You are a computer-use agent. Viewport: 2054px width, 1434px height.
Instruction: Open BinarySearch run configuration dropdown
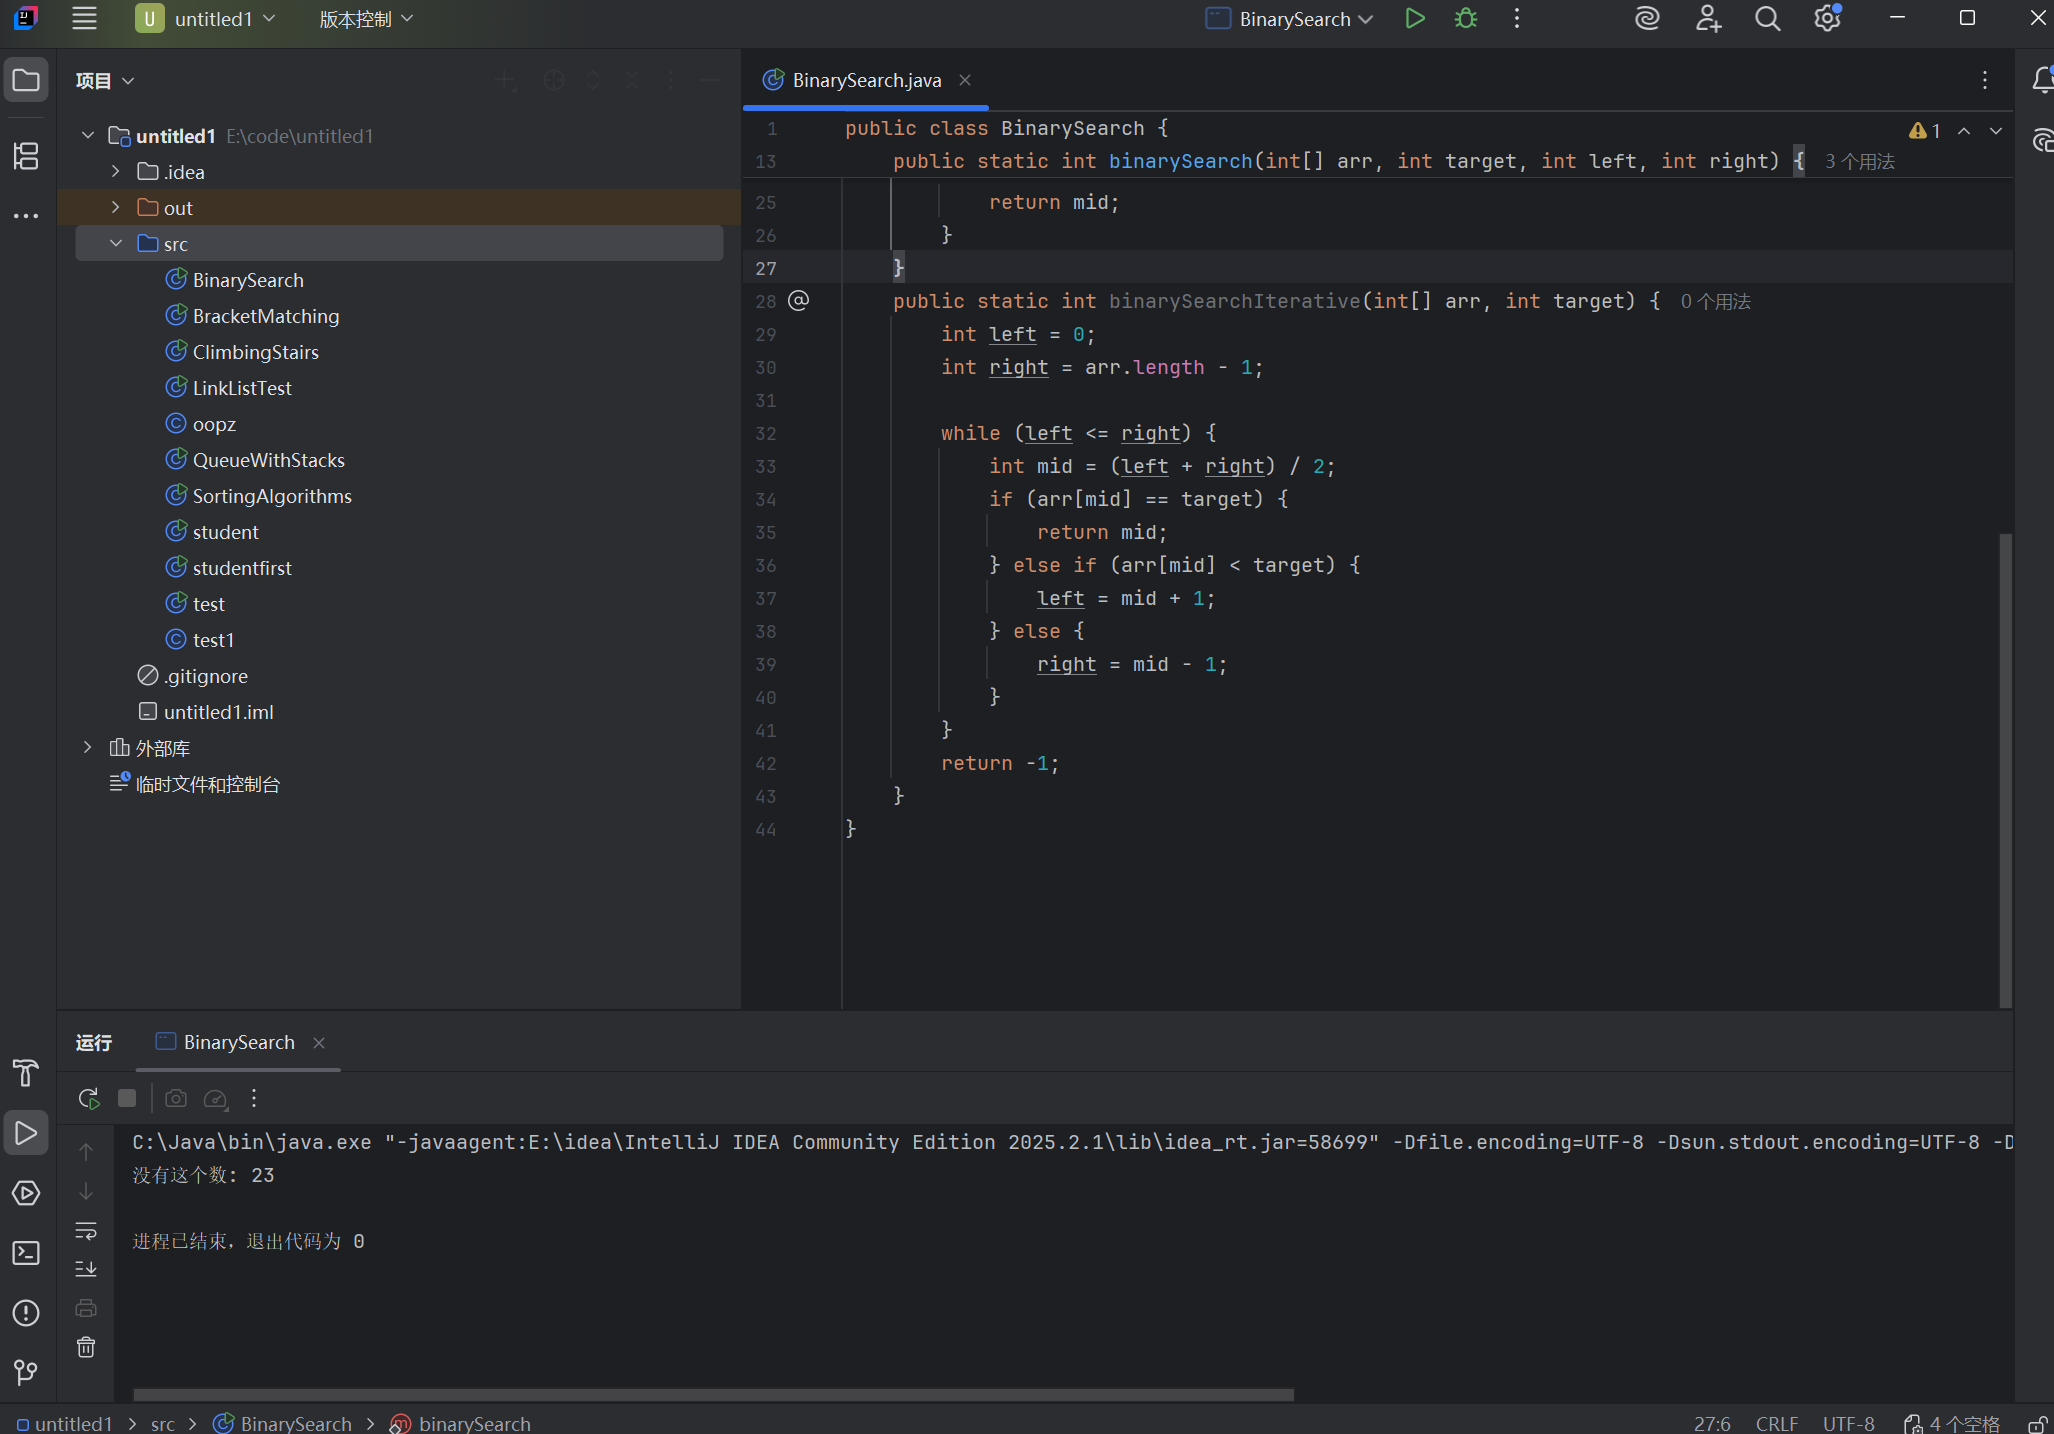click(1290, 19)
